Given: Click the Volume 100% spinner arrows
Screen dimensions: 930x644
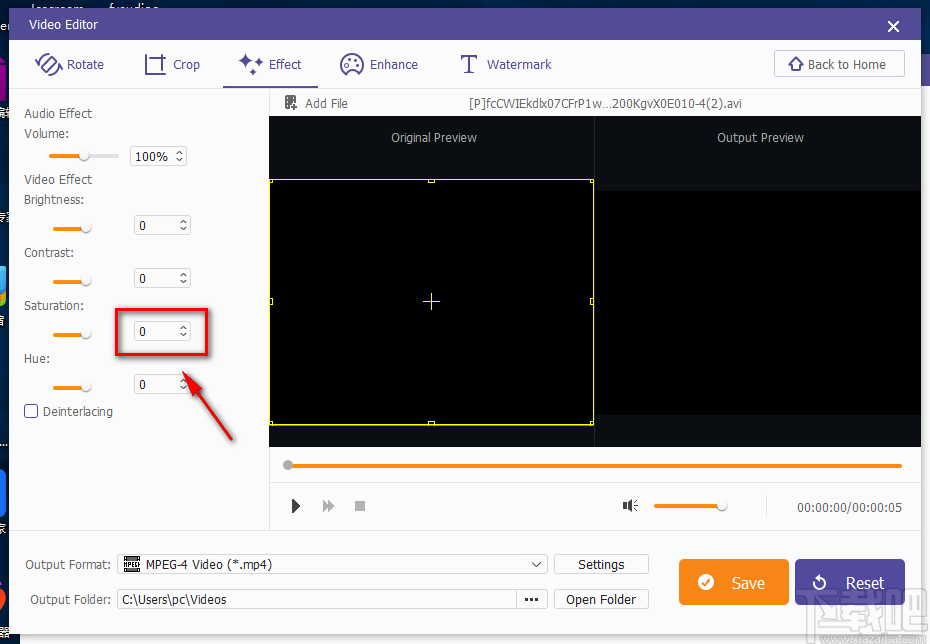Looking at the screenshot, I should click(180, 156).
